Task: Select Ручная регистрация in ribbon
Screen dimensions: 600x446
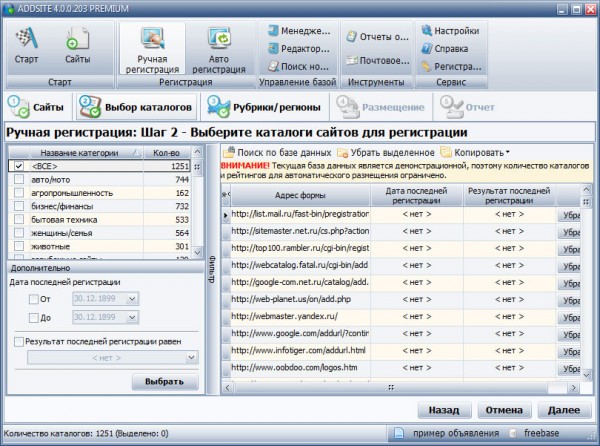Action: coord(152,49)
